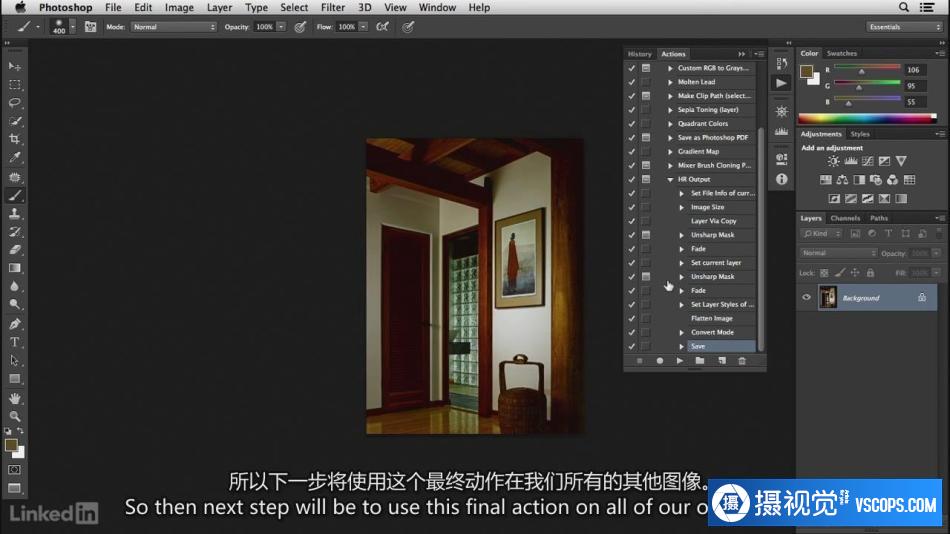
Task: Open the brush Mode dropdown
Action: 174,27
